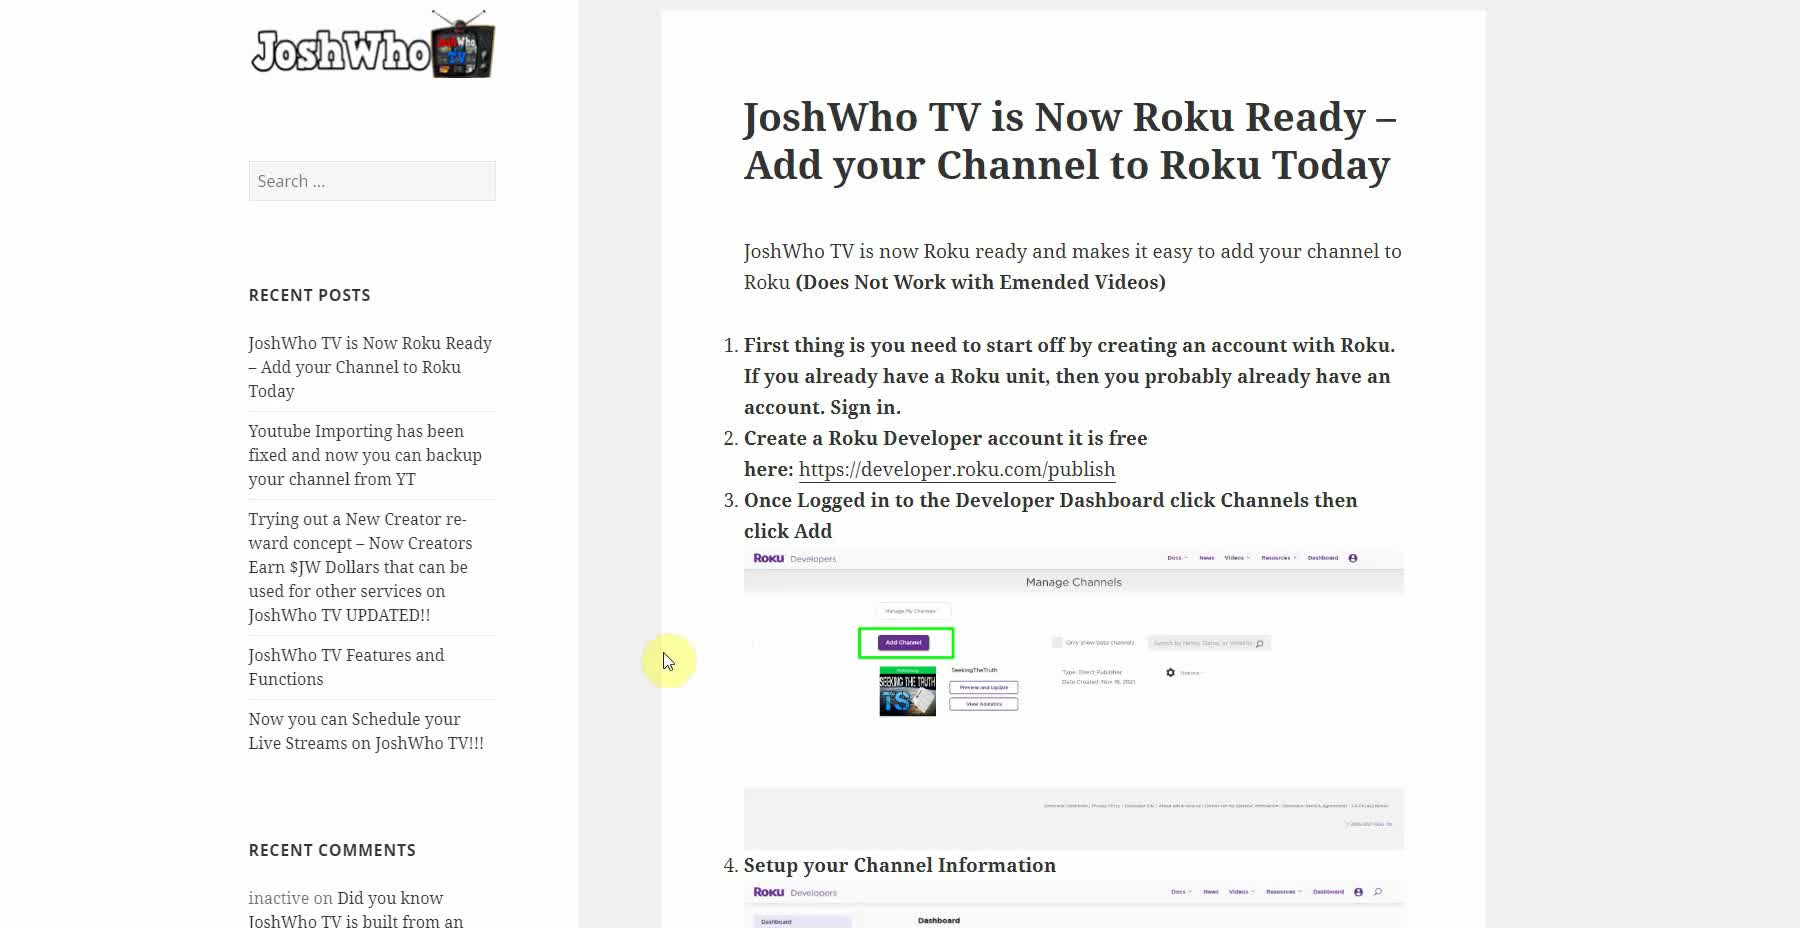The height and width of the screenshot is (928, 1800).
Task: Click the "RECENT POSTS" sidebar heading
Action: point(309,295)
